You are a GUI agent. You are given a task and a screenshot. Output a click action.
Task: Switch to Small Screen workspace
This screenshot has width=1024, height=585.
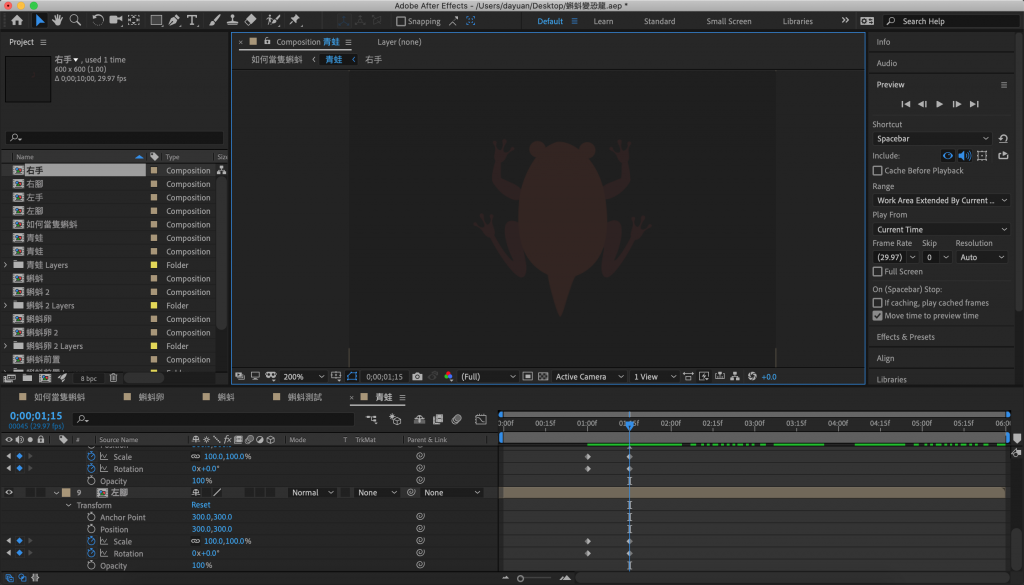click(x=728, y=22)
